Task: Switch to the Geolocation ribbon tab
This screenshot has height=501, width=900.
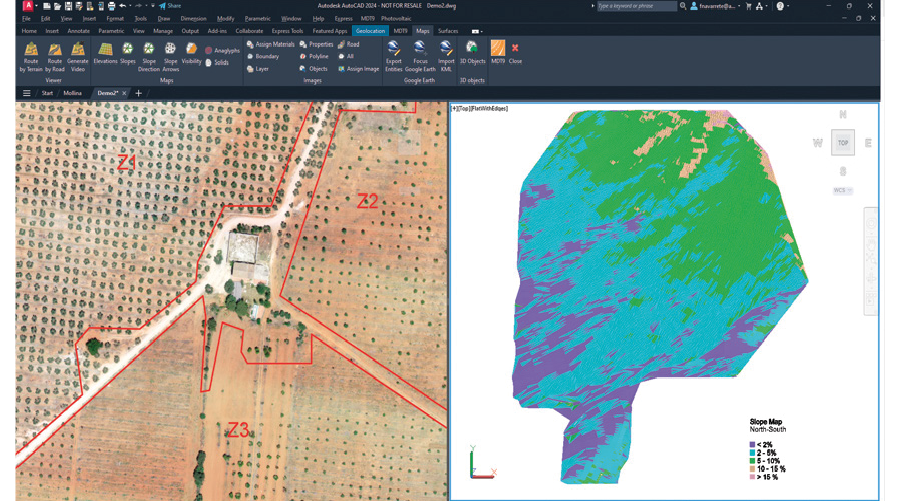Action: [x=370, y=31]
